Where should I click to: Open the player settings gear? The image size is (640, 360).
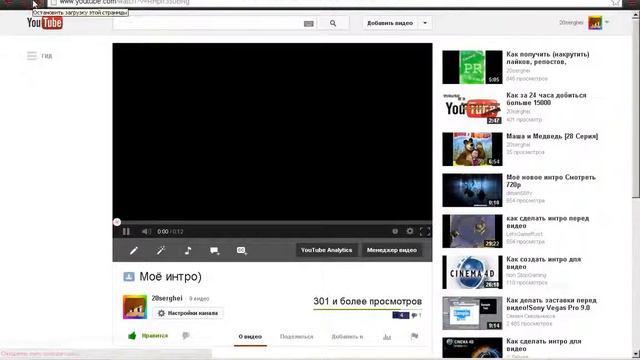point(409,231)
